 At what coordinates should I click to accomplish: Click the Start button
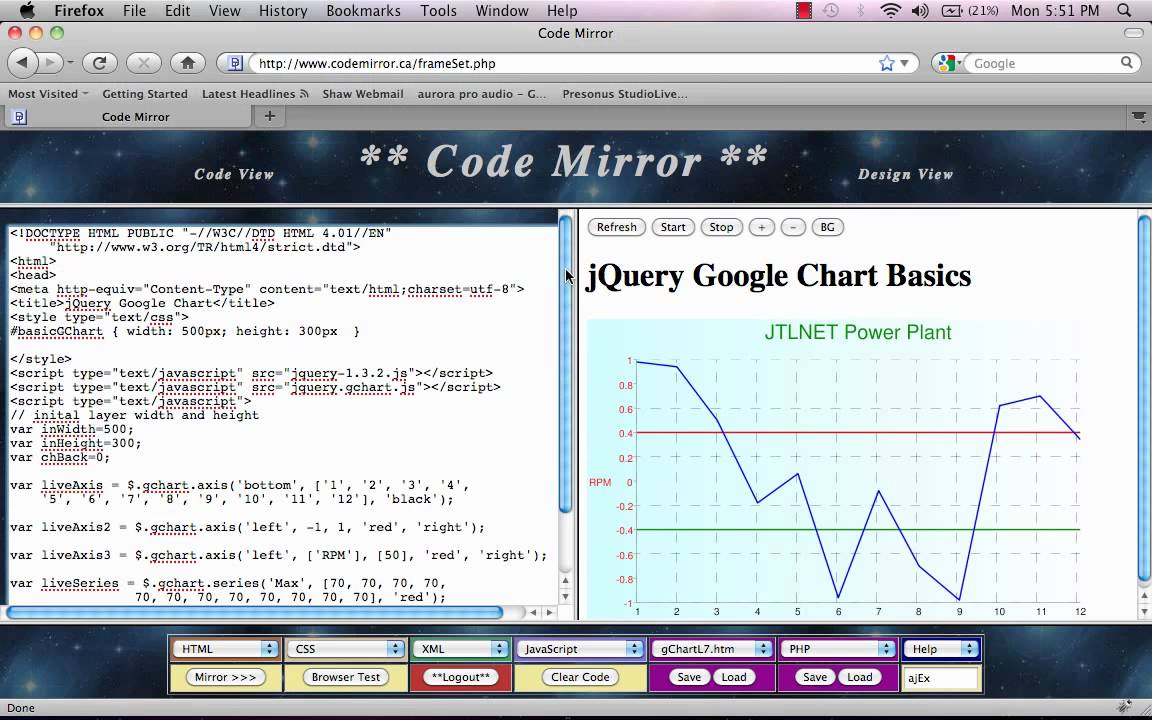(x=673, y=227)
